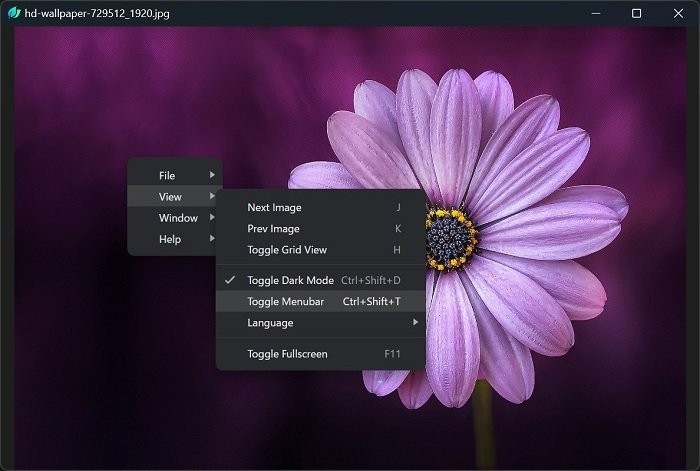Toggle Fullscreen mode
The height and width of the screenshot is (471, 700).
tap(287, 354)
